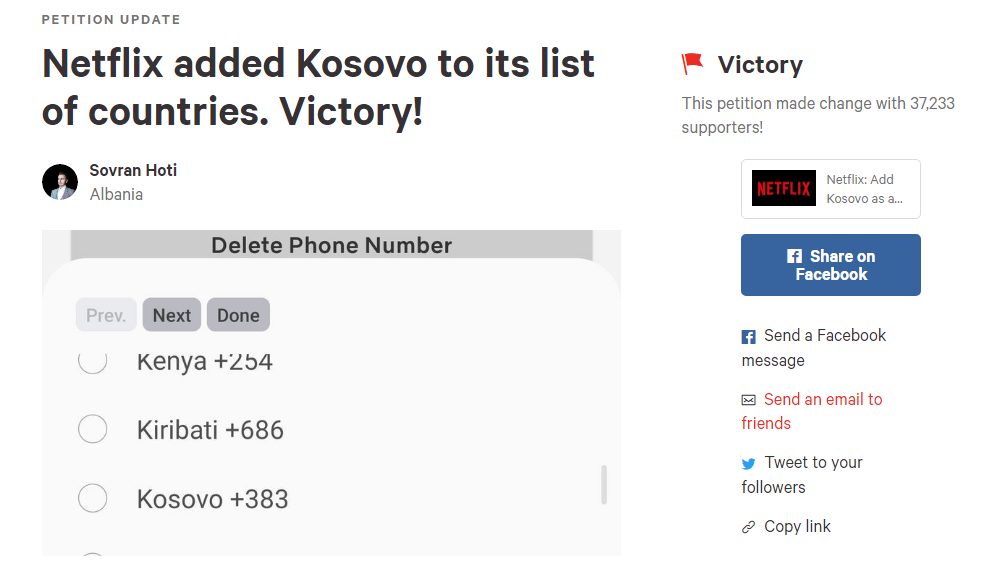The image size is (1000, 583).
Task: Click the Netflix logo thumbnail
Action: [x=784, y=188]
